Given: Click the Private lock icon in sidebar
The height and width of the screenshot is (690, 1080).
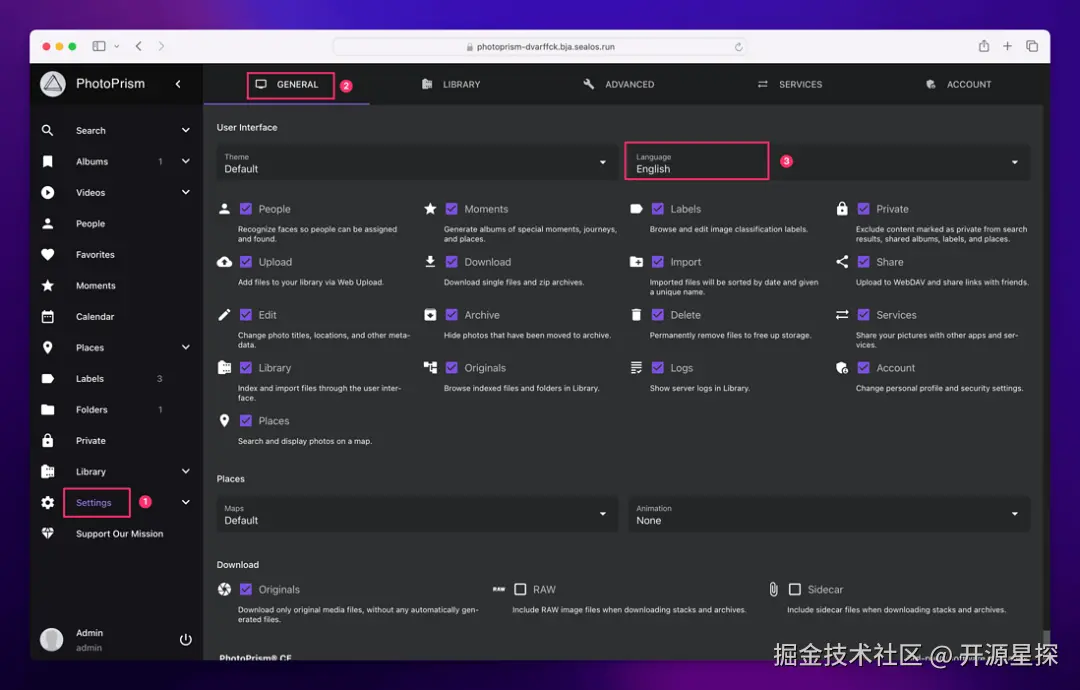Looking at the screenshot, I should point(48,440).
